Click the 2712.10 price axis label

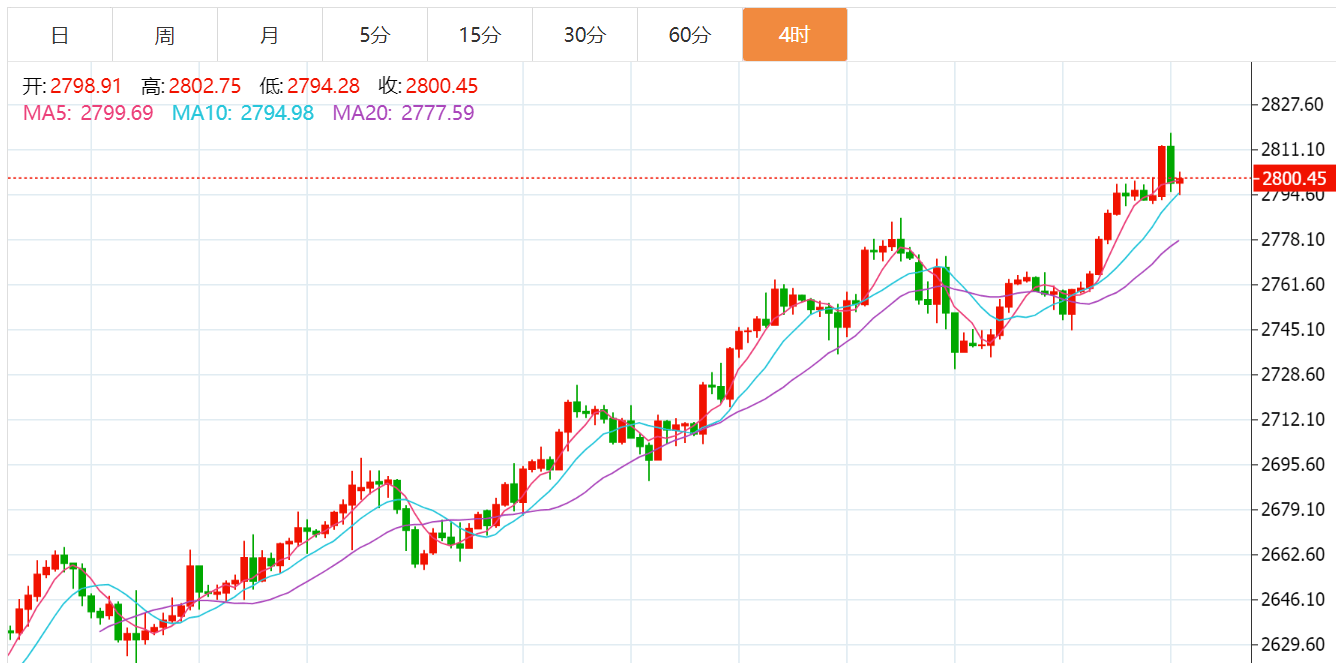[x=1293, y=419]
